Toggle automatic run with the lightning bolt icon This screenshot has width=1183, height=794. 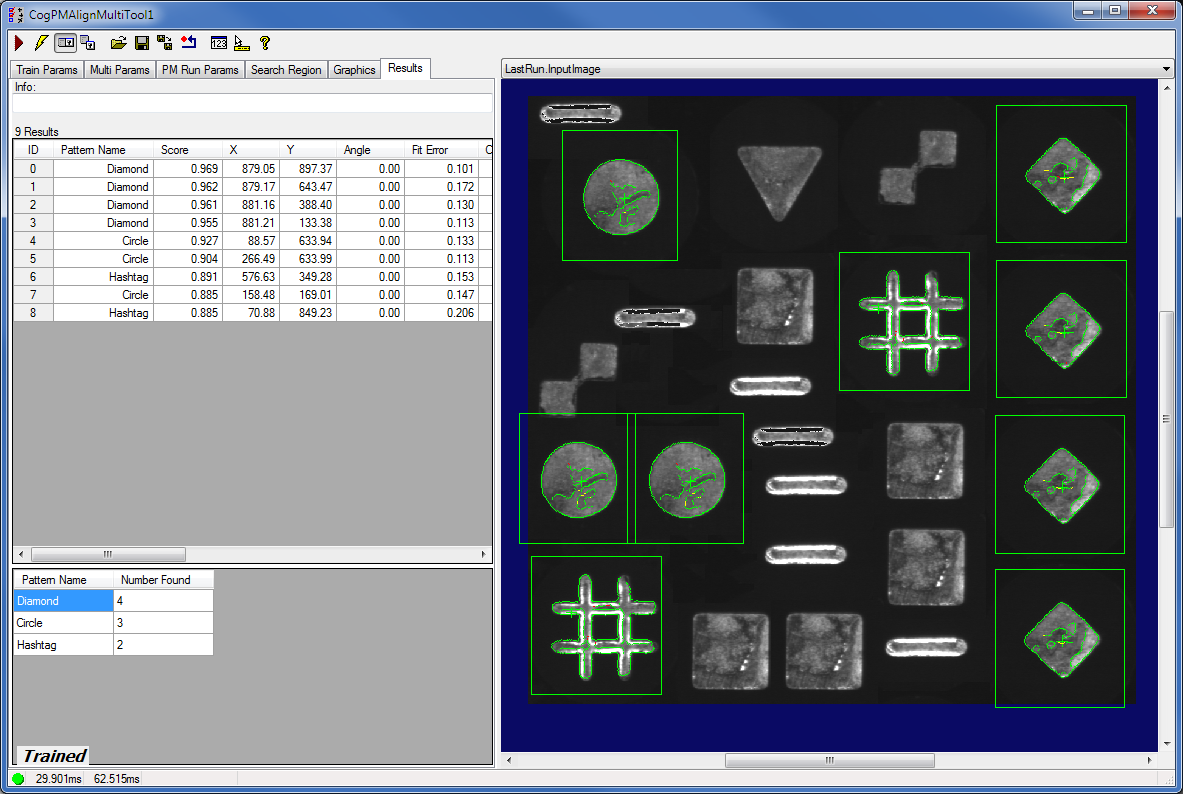coord(41,43)
